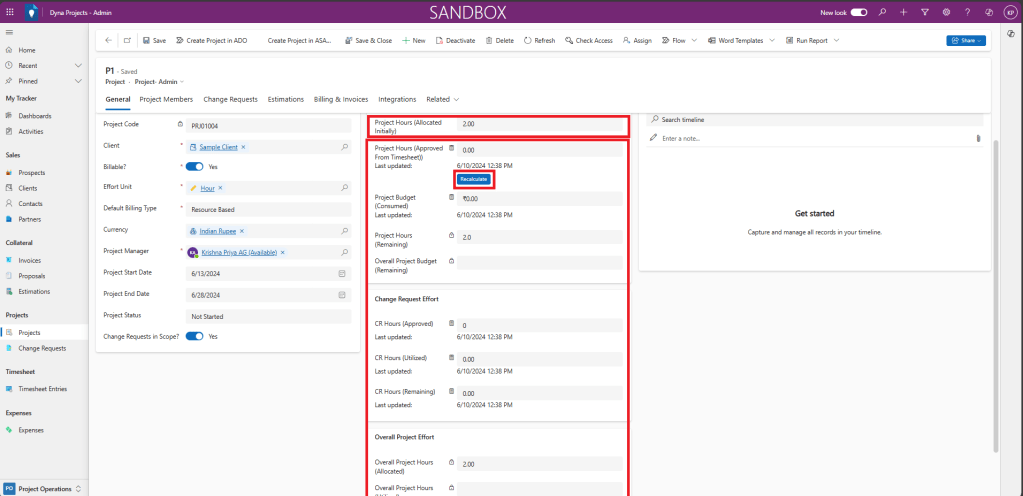The width and height of the screenshot is (1023, 496).
Task: Open calendar picker for Project Start Date
Action: [x=342, y=273]
